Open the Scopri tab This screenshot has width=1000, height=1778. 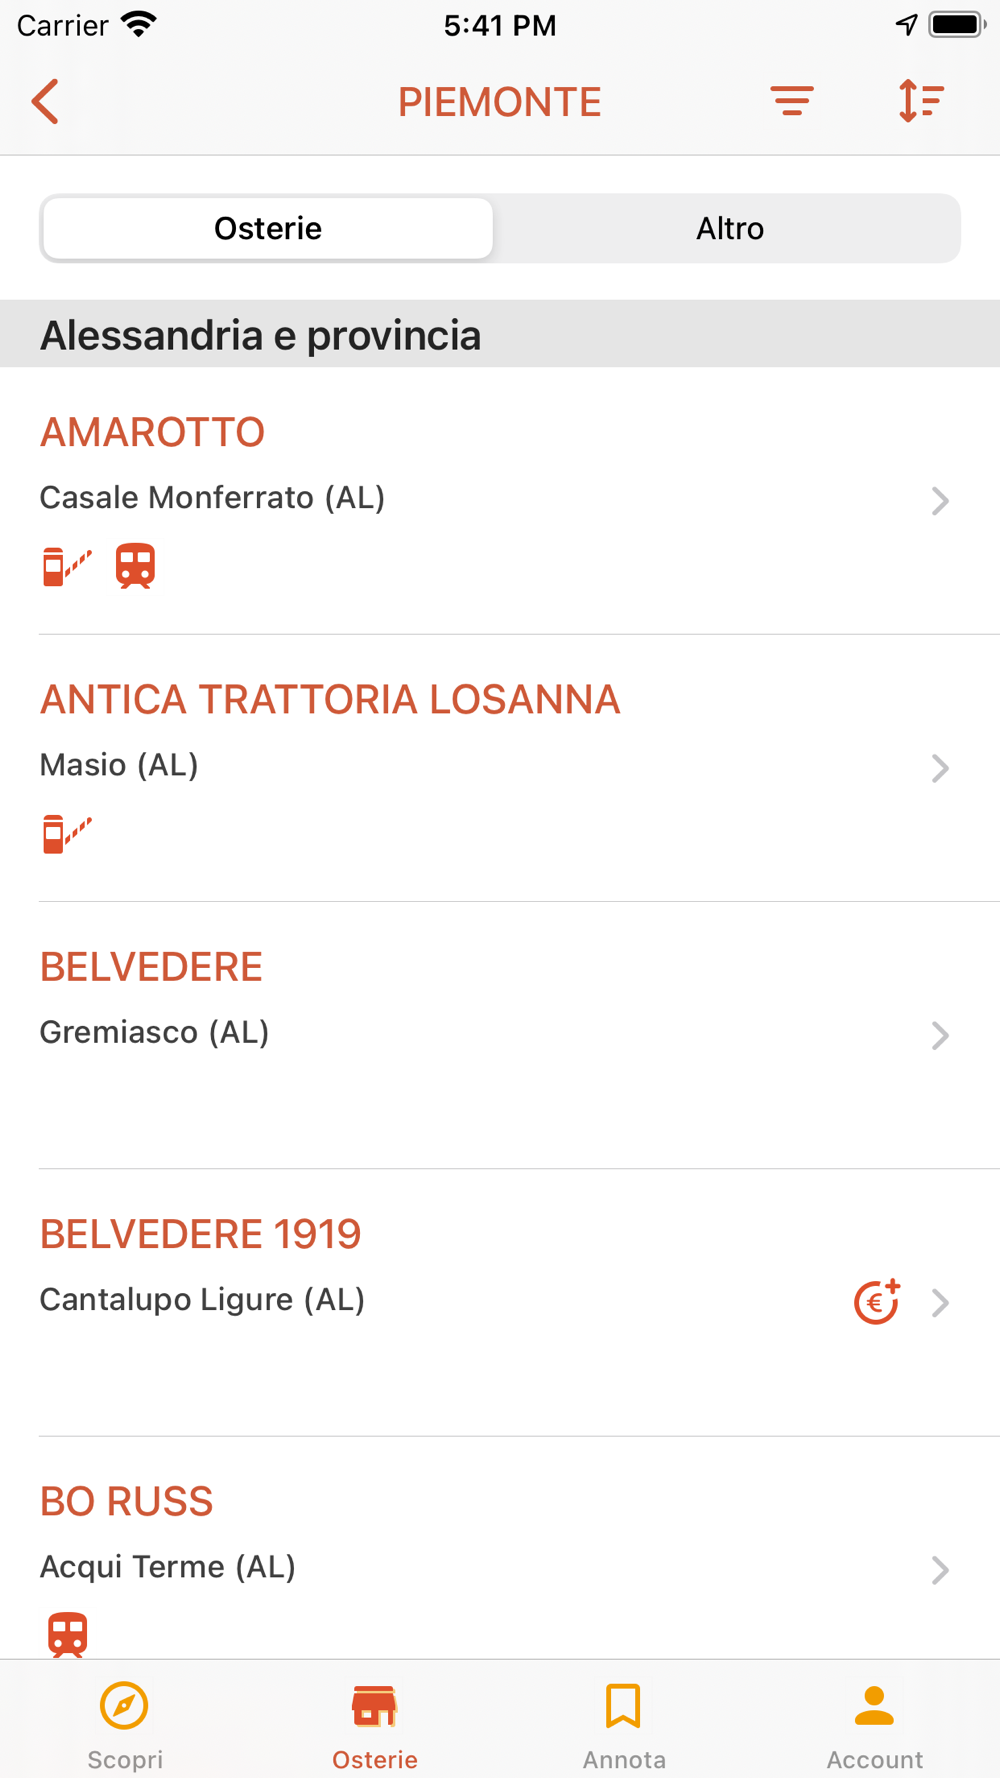pos(125,1722)
